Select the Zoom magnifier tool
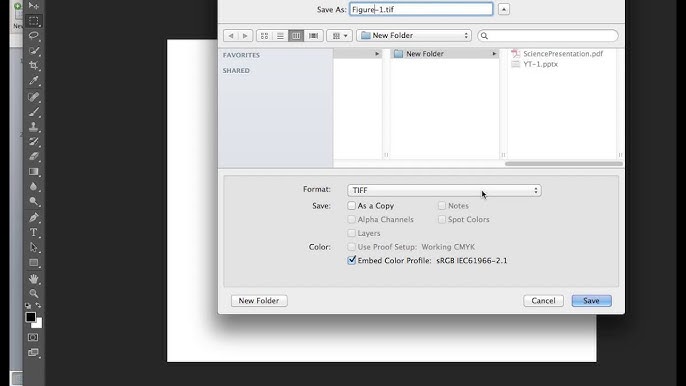 pos(34,293)
